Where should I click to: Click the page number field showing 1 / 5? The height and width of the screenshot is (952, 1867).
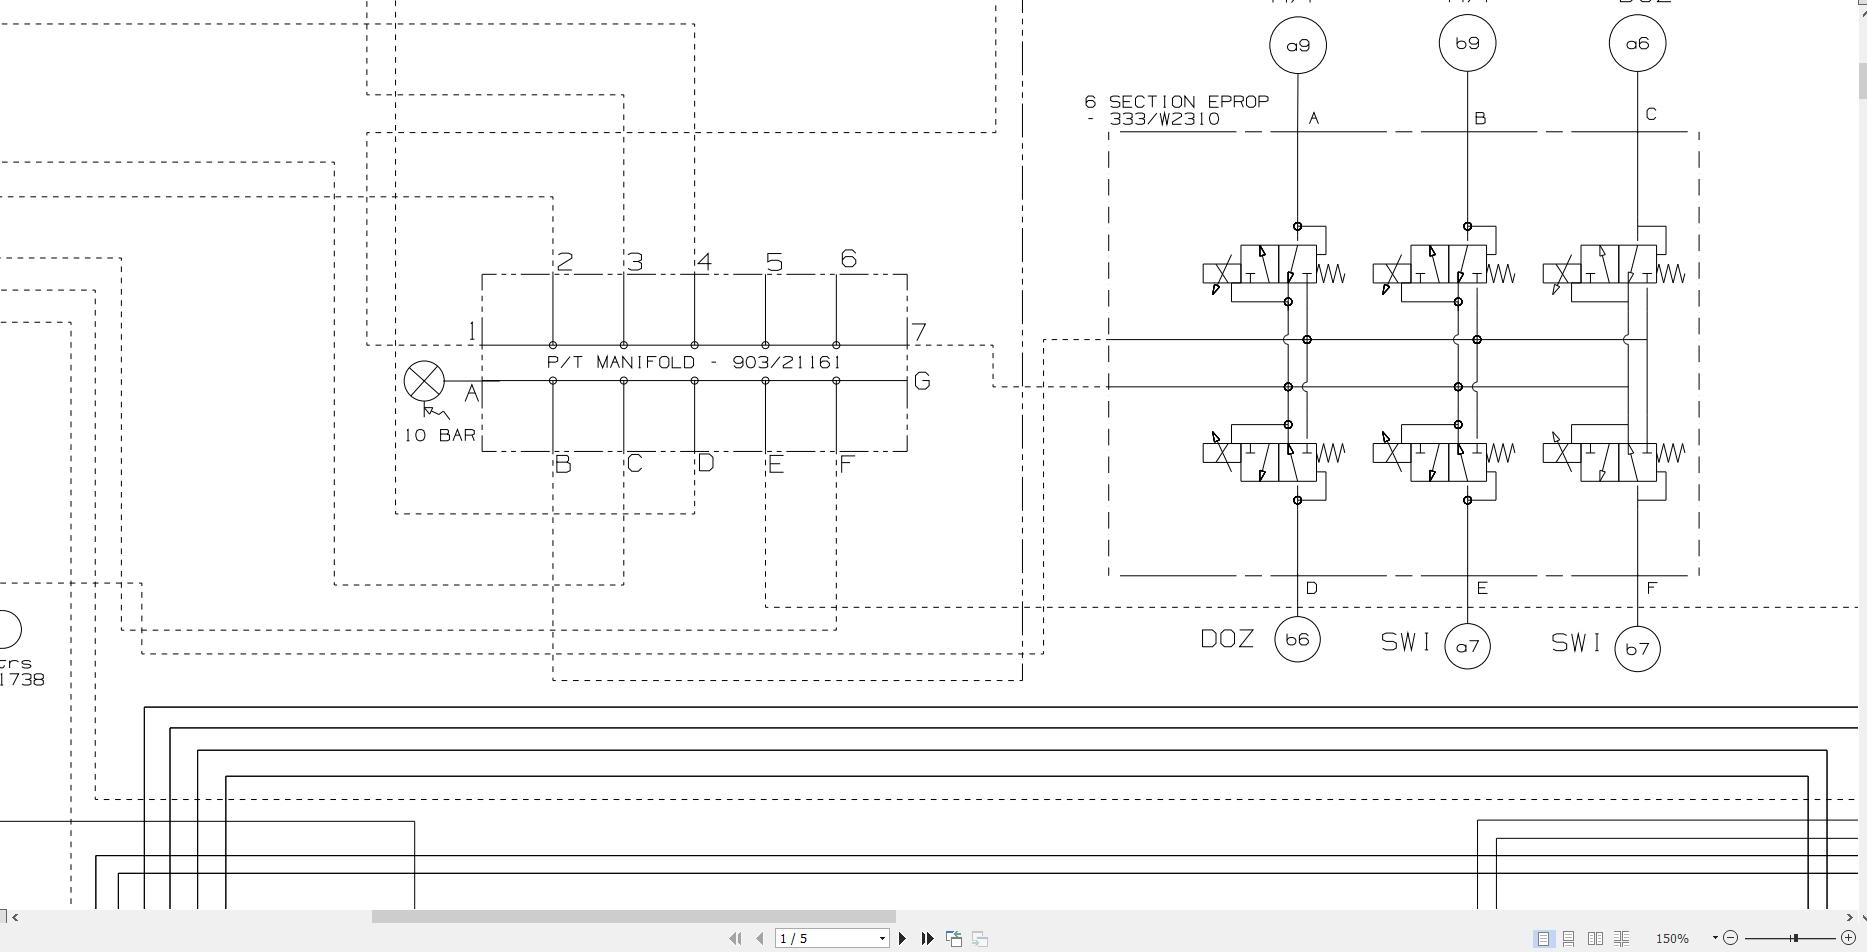(x=826, y=938)
